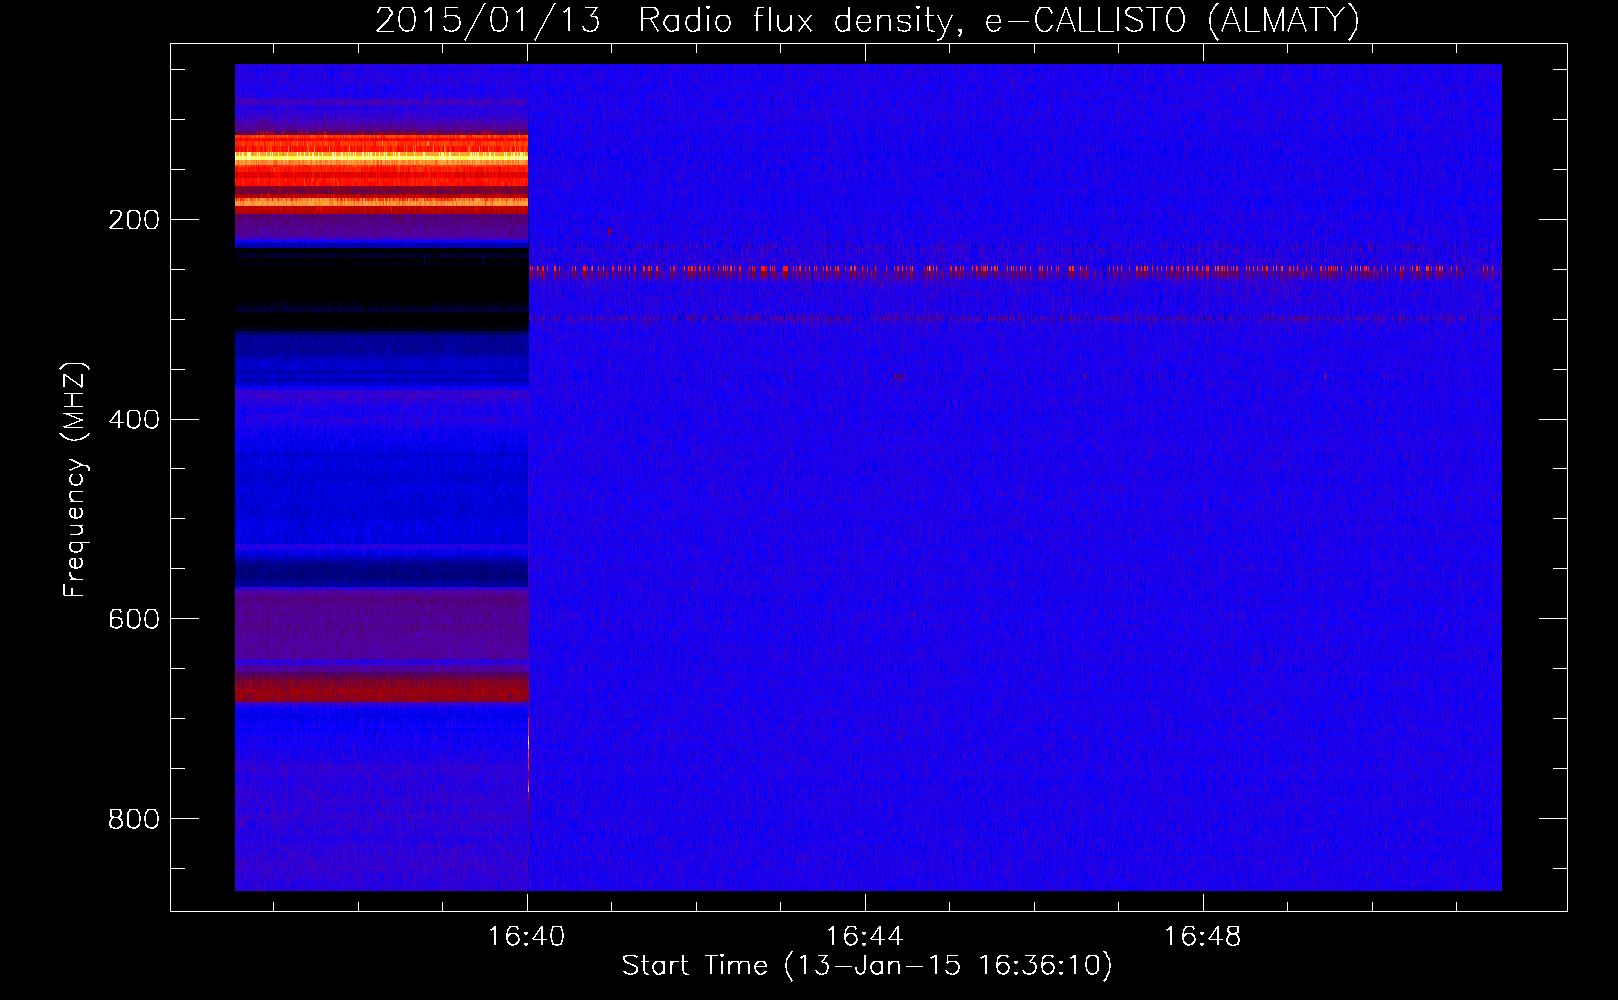Click the 400 frequency tick label
Screen dimensions: 1618x1000
pyautogui.click(x=134, y=420)
